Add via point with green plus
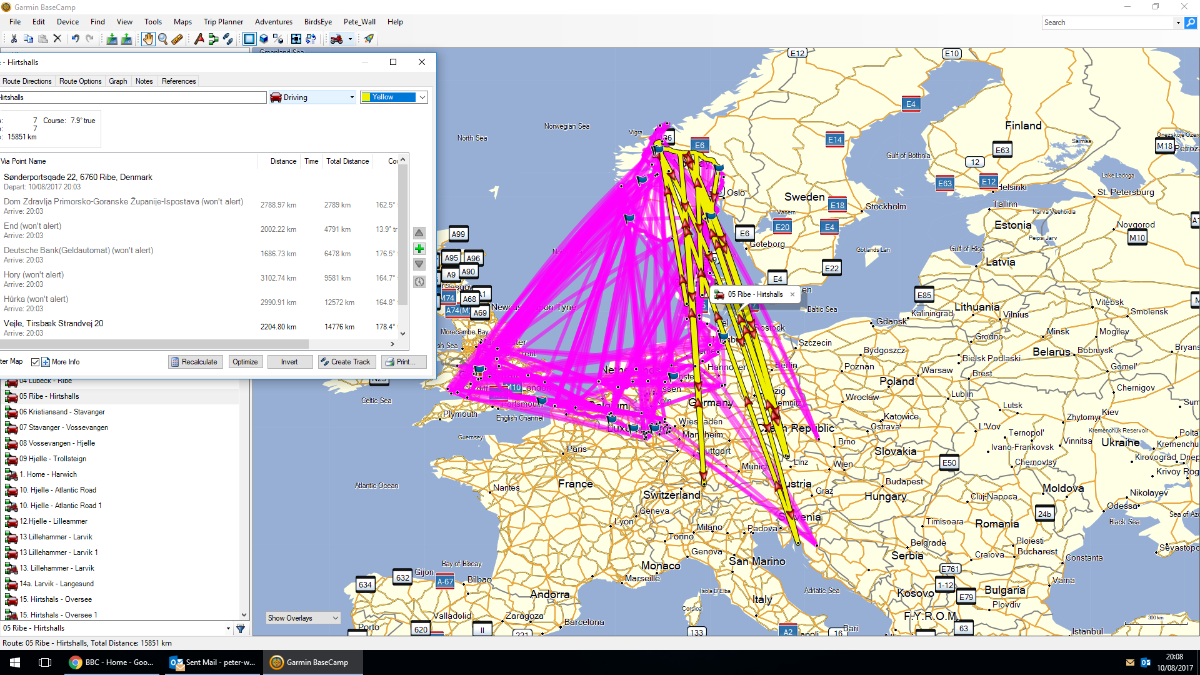Image resolution: width=1200 pixels, height=675 pixels. click(419, 248)
